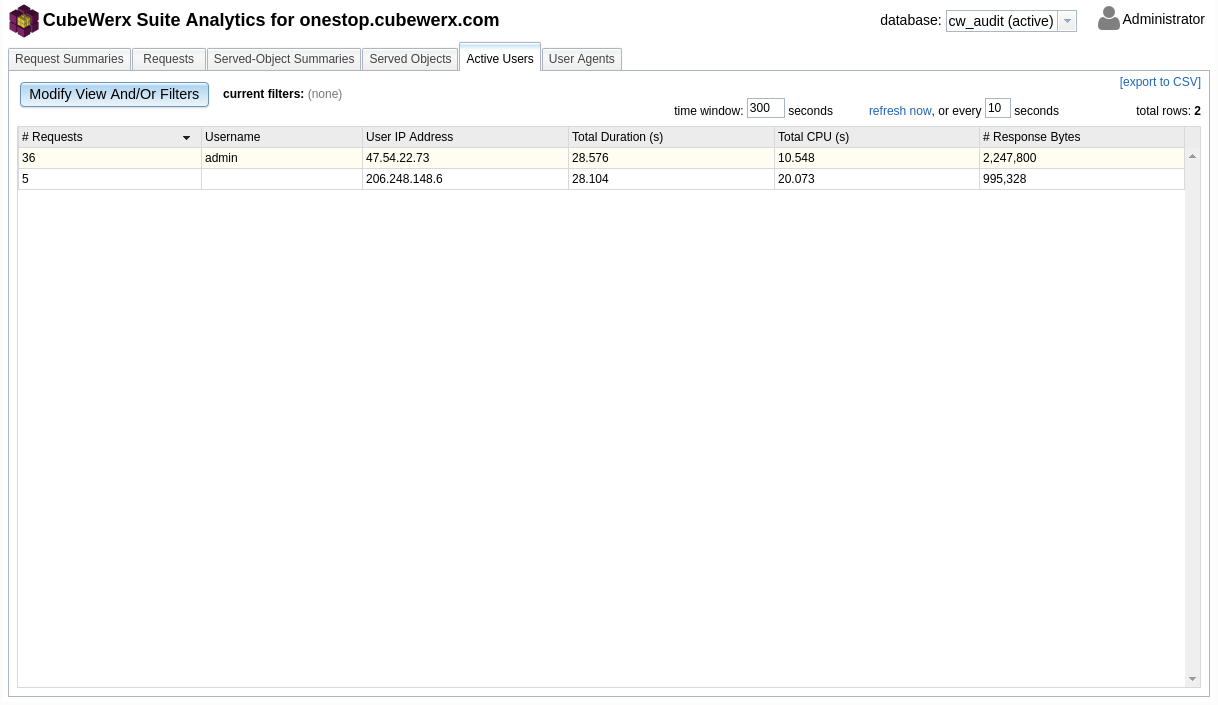1218x705 pixels.
Task: Click the 36 requests cell
Action: (x=110, y=158)
